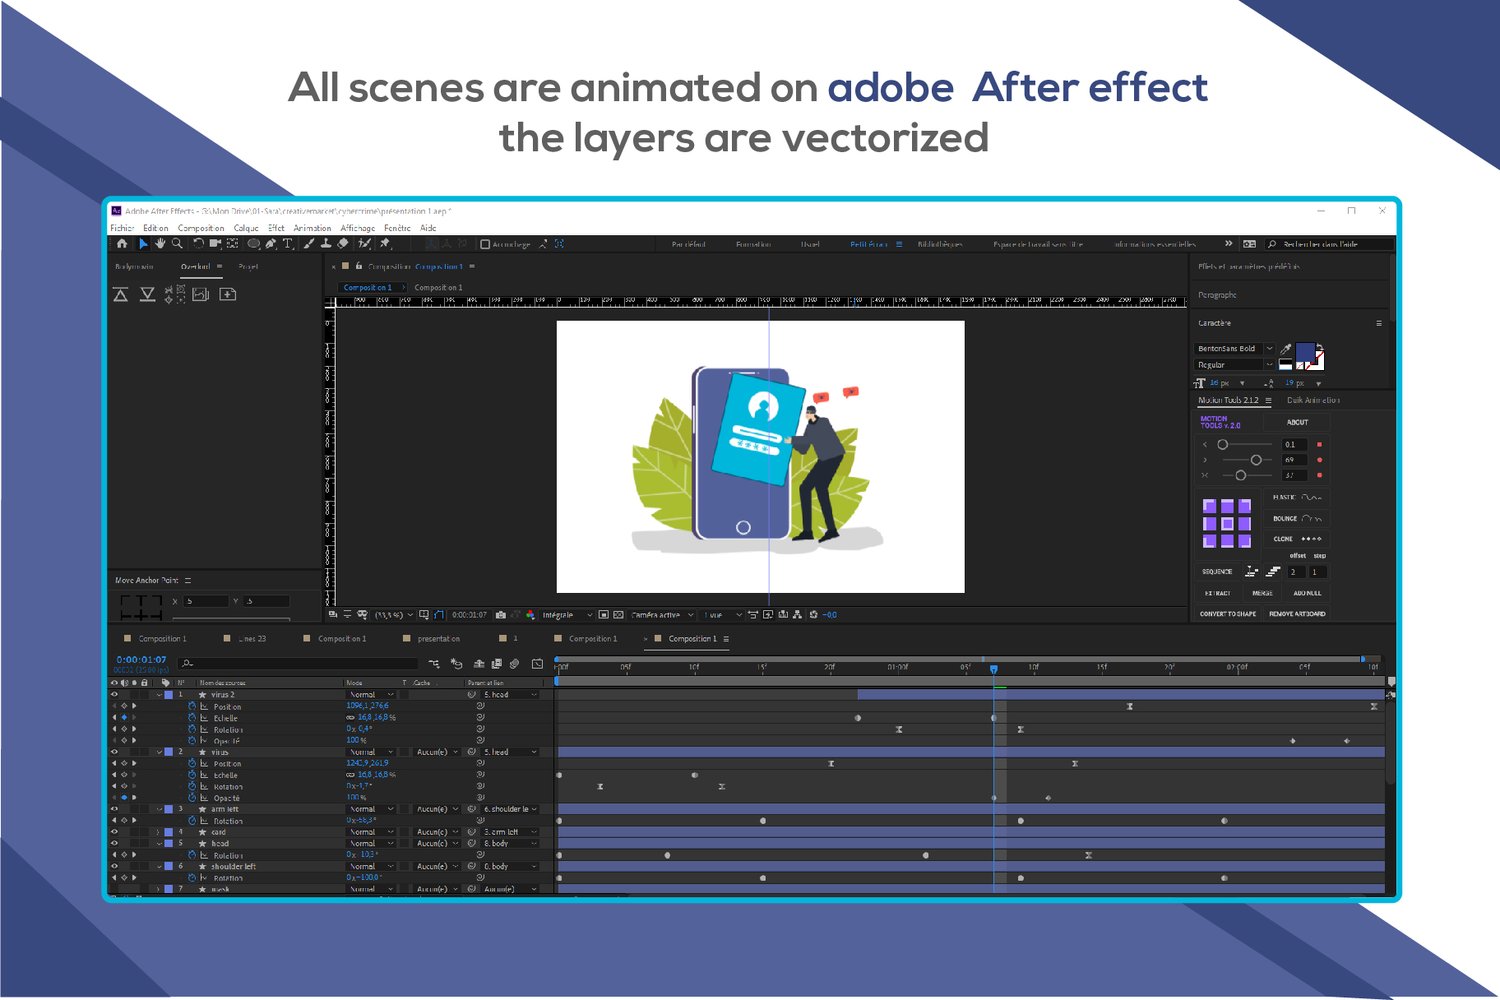The width and height of the screenshot is (1500, 1000).
Task: Select the Camera tool
Action: click(x=215, y=243)
